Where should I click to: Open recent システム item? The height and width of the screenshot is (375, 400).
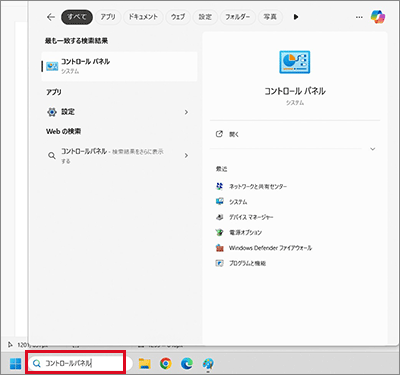click(238, 202)
